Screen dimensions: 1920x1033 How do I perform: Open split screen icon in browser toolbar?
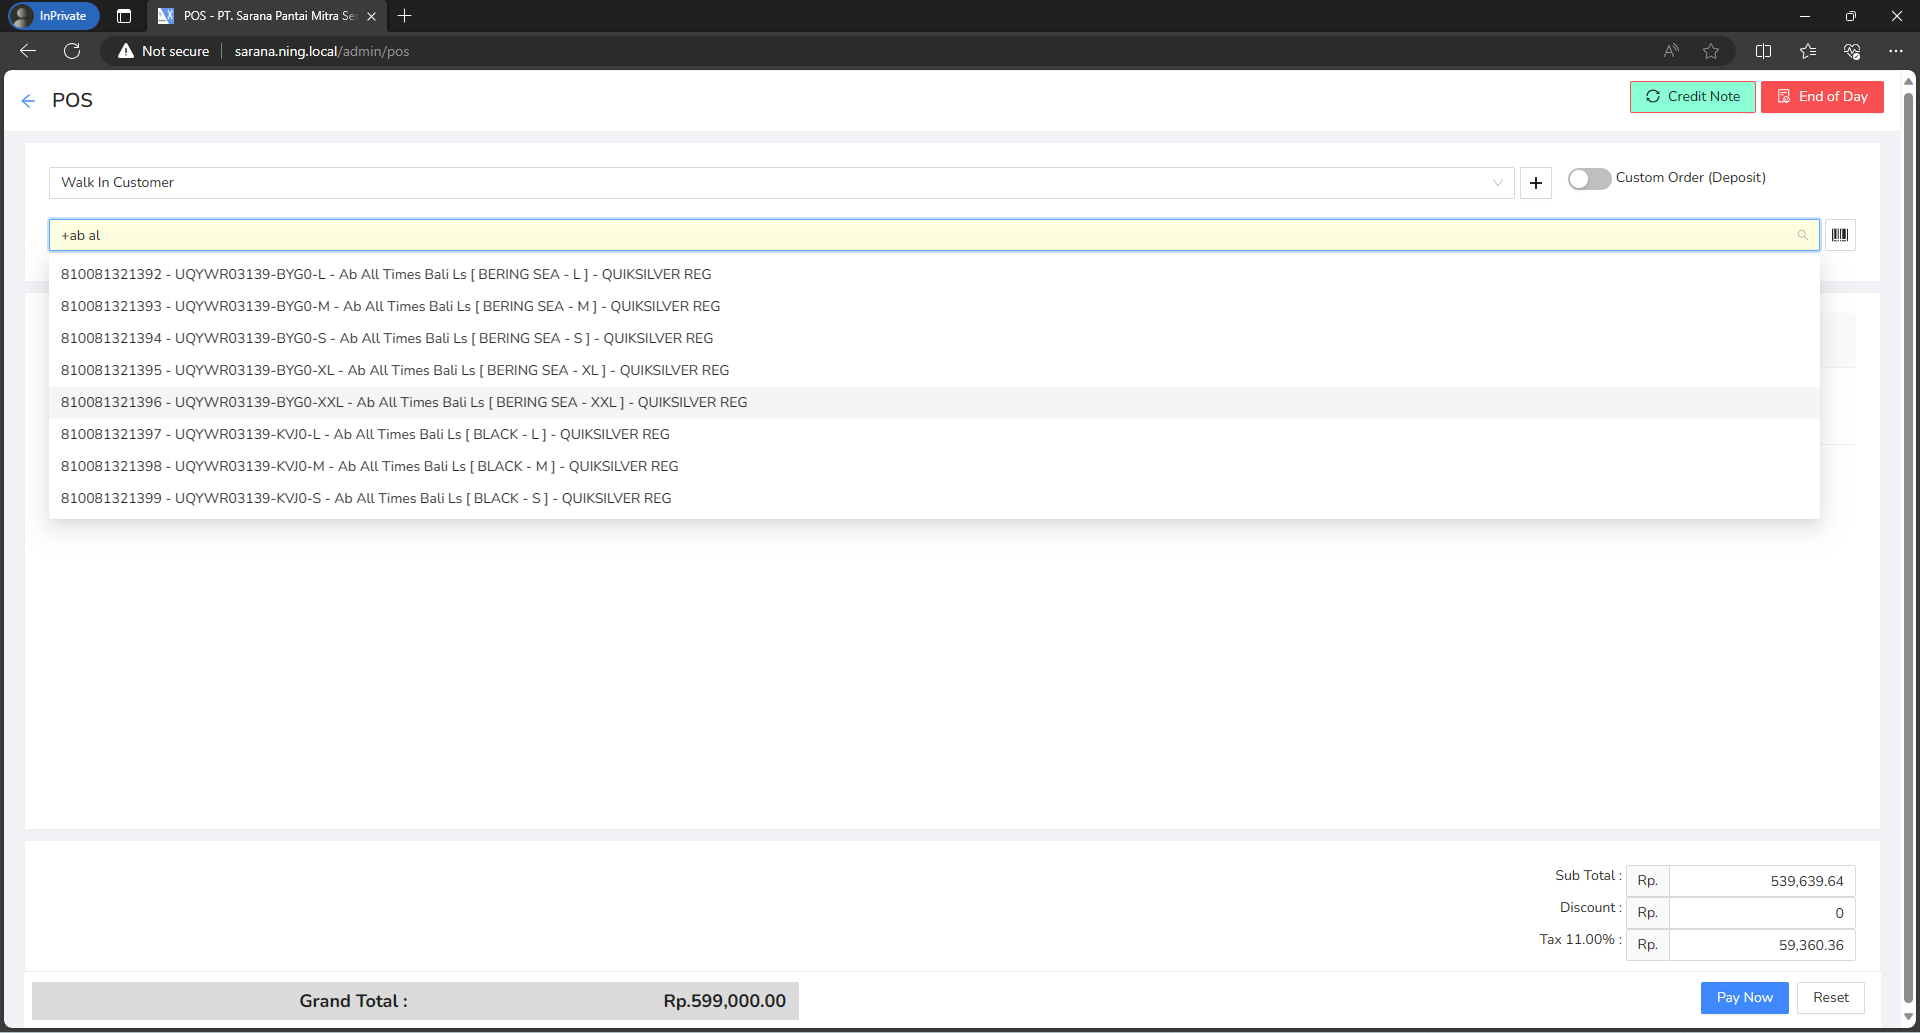coord(1763,51)
